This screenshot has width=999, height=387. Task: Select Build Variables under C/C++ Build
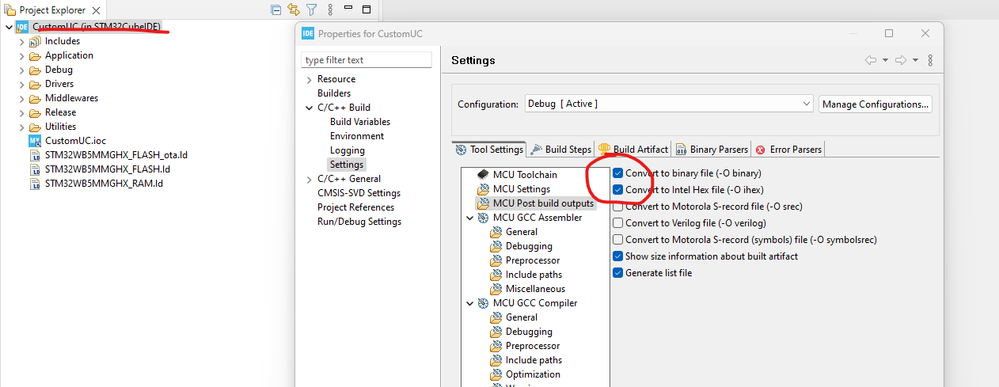pos(360,122)
